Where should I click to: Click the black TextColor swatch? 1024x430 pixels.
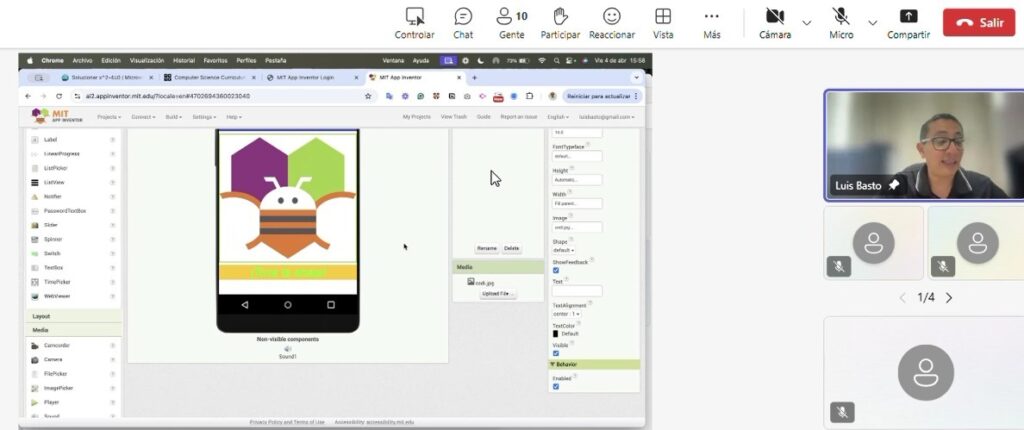pos(556,334)
